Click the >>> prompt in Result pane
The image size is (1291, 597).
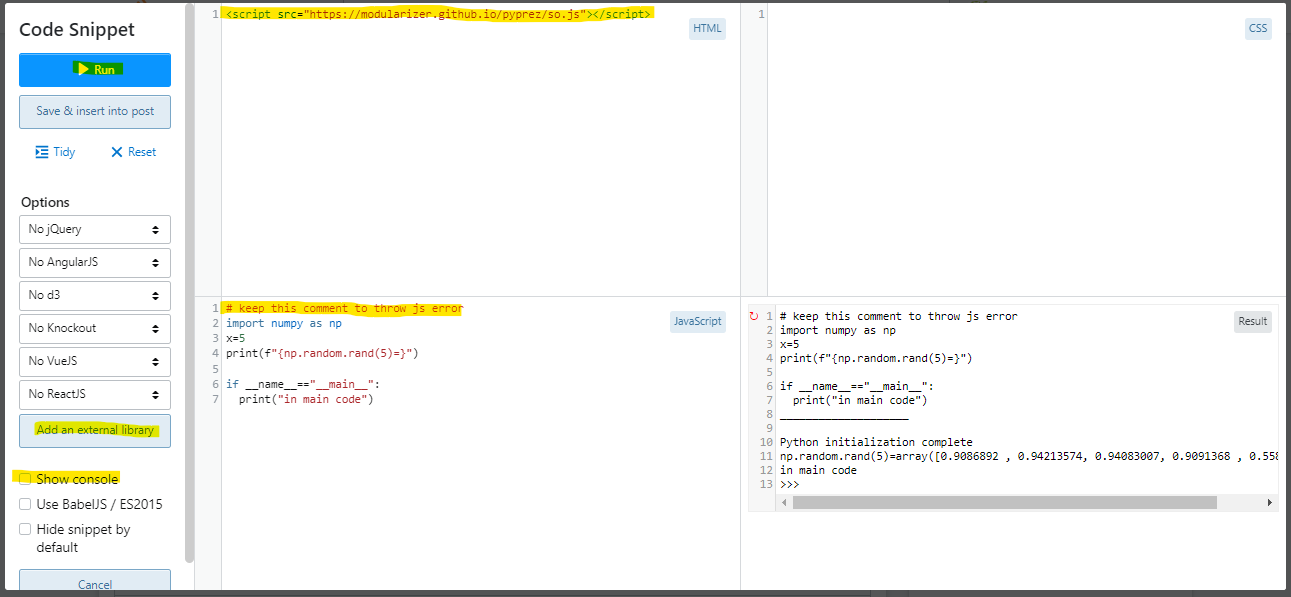click(x=790, y=484)
